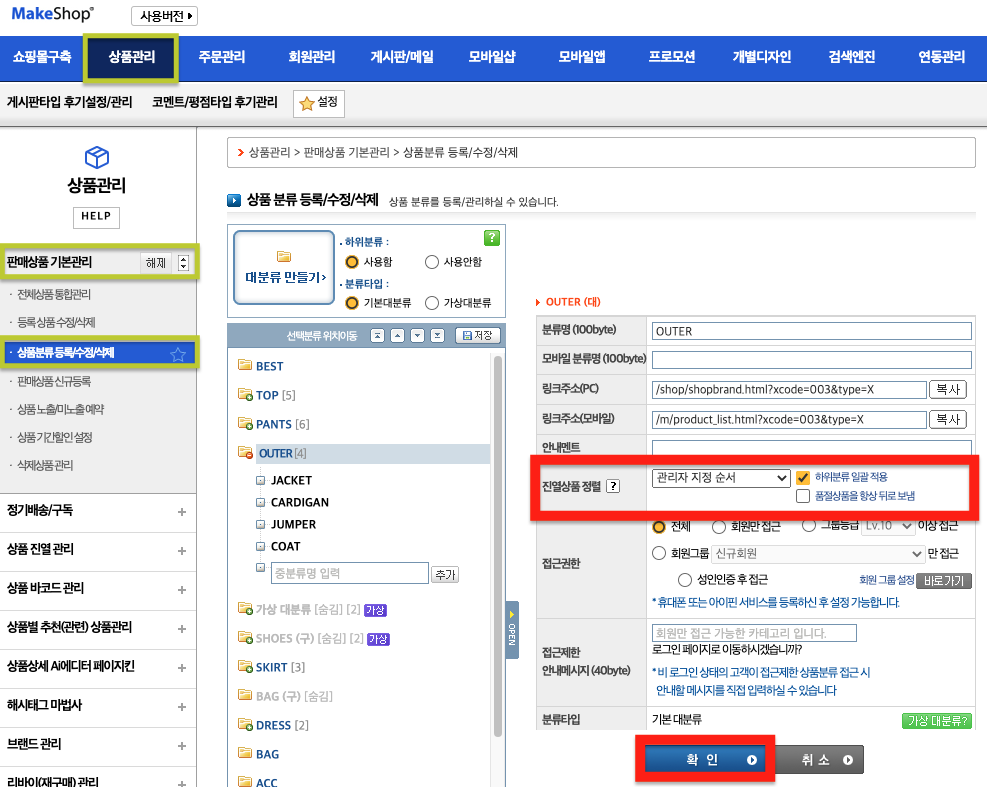The width and height of the screenshot is (987, 787).
Task: Select 성인인증 후 접근 radio
Action: pyautogui.click(x=685, y=580)
